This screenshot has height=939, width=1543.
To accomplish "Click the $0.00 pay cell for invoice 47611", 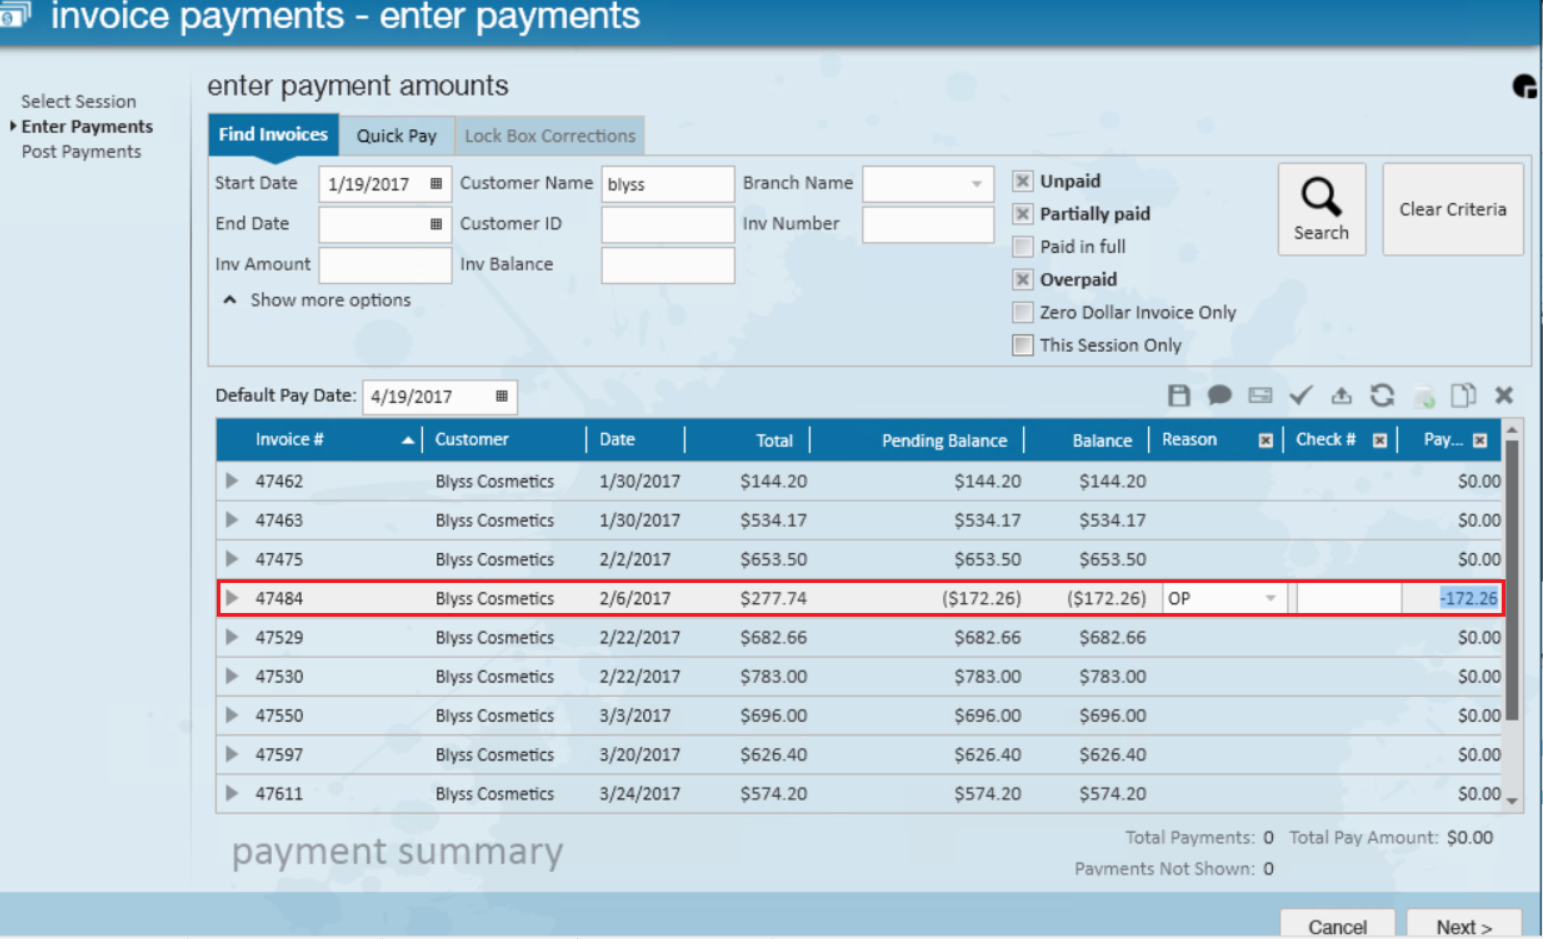I will point(1452,793).
